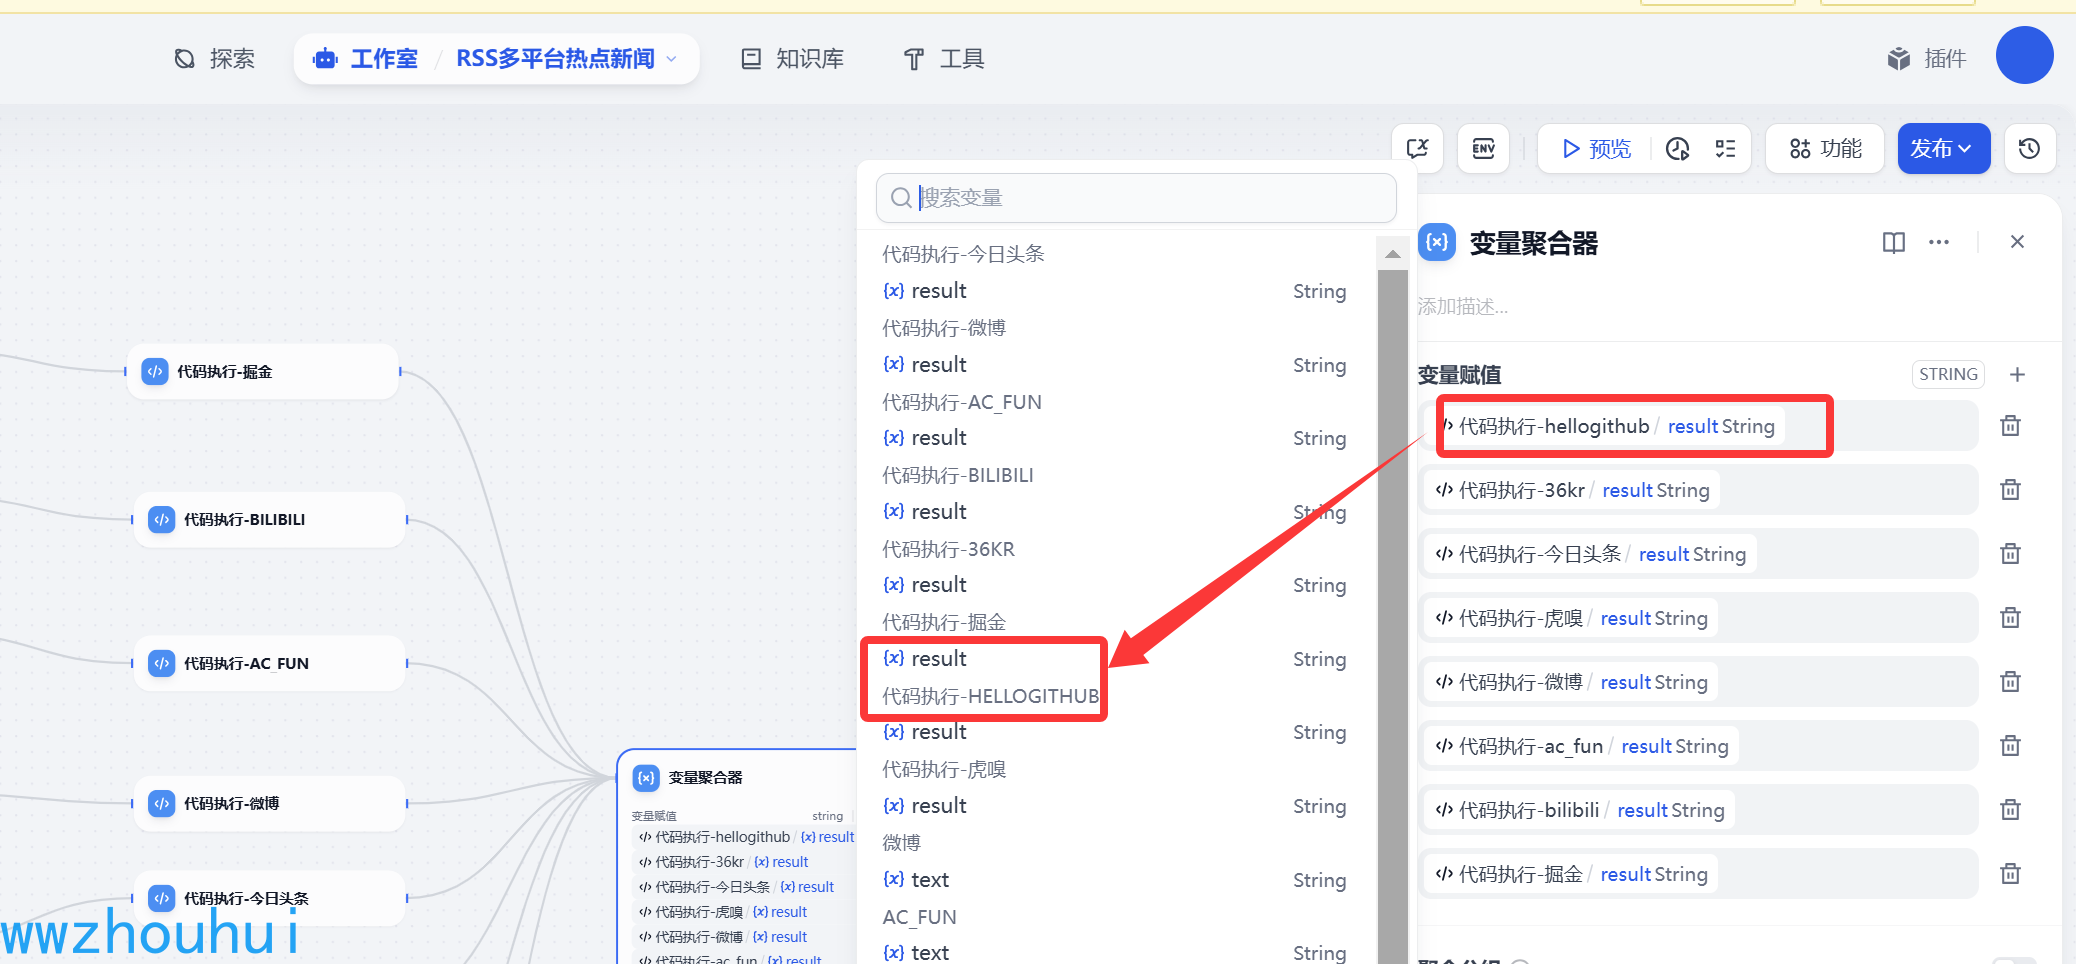Screen dimensions: 2076x964
Task: Click the panel 代码执行-掘金 variable row
Action: point(1698,874)
